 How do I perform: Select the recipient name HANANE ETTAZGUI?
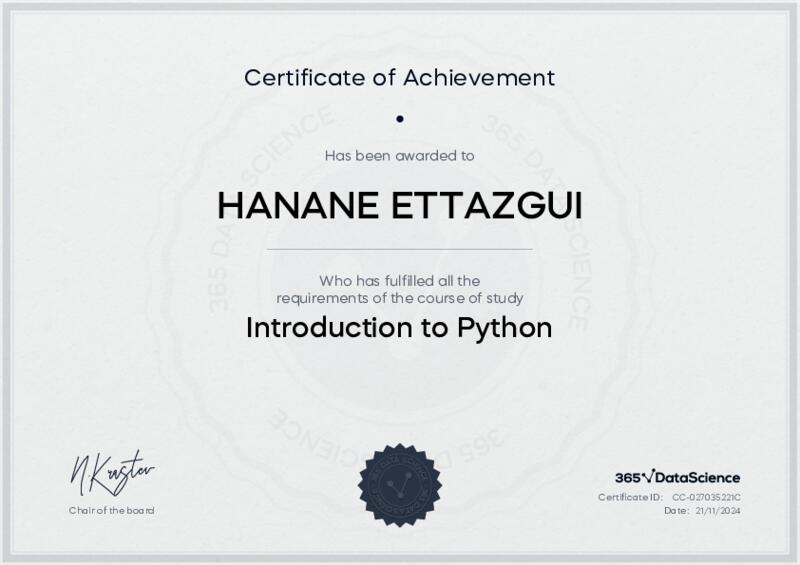tap(399, 205)
